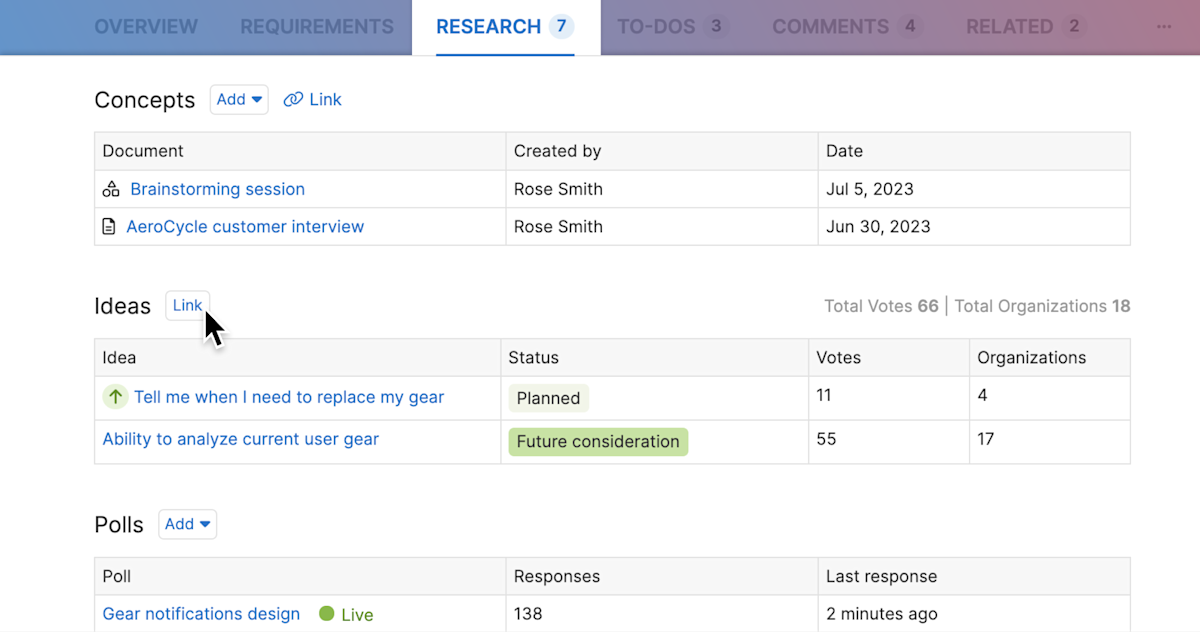Open the ellipsis overflow menu at the tab bar end
Image resolution: width=1200 pixels, height=632 pixels.
[x=1163, y=27]
